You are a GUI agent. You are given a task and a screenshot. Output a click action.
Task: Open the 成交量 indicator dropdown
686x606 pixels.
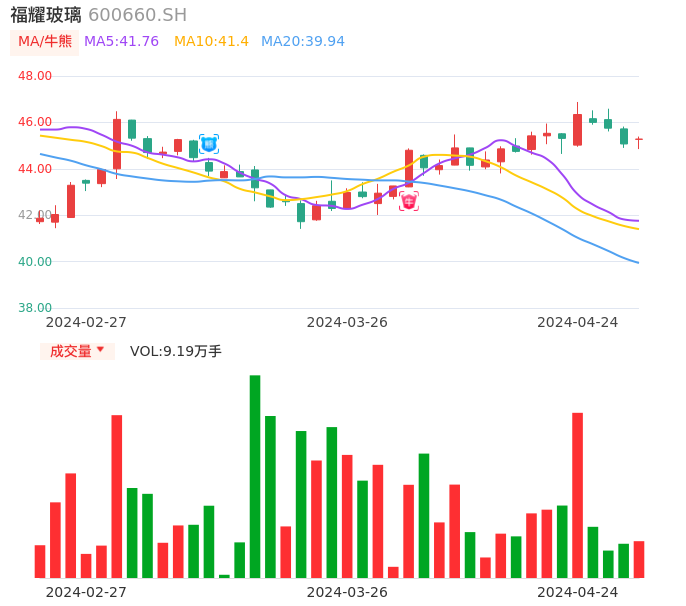(77, 351)
